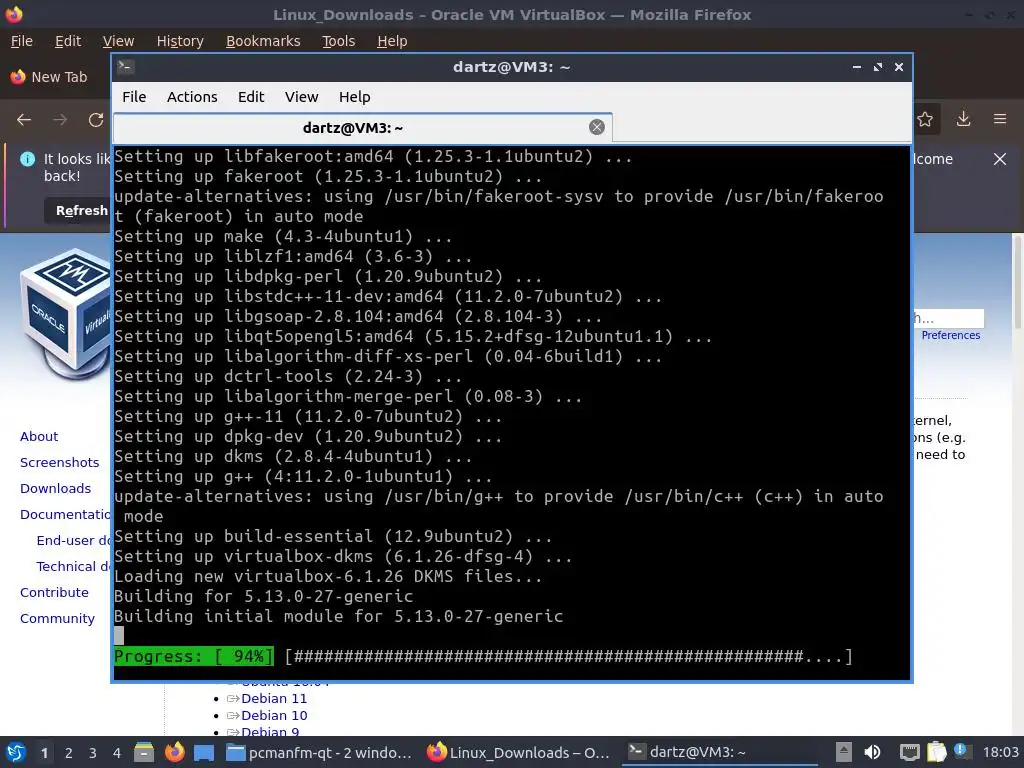Go back in Firefox
Viewport: 1024px width, 768px height.
click(x=24, y=120)
